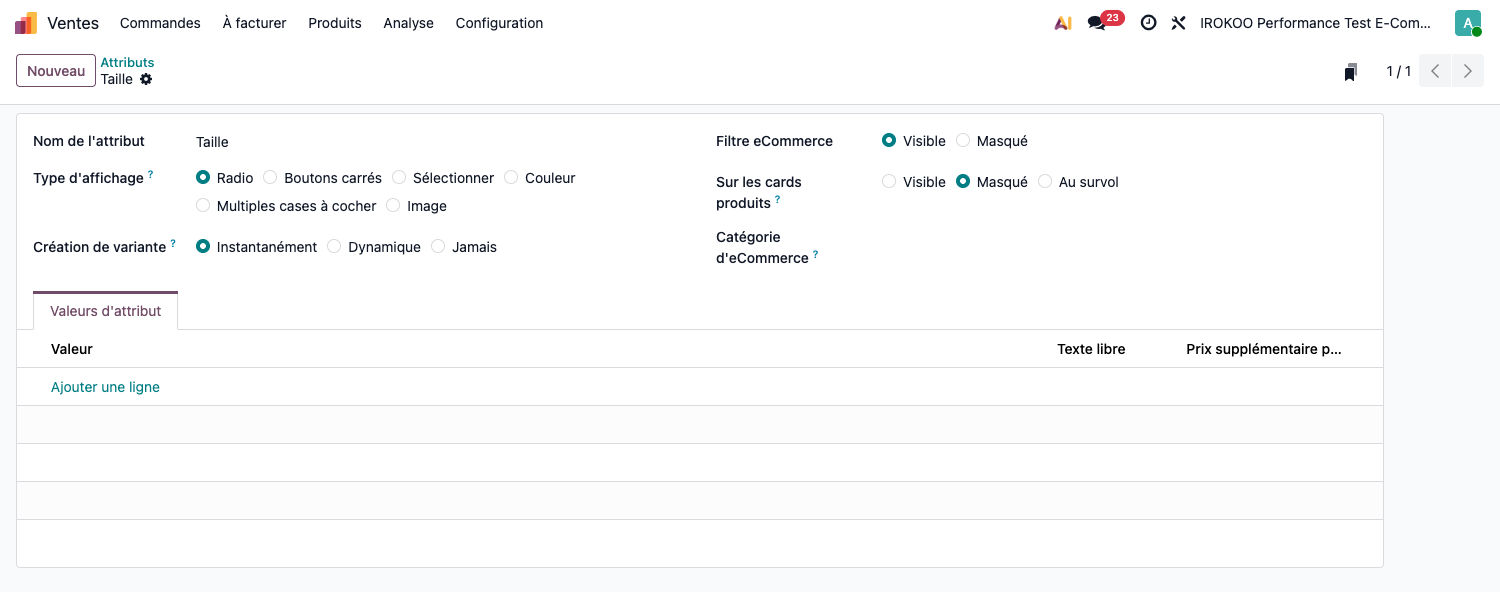The width and height of the screenshot is (1500, 592).
Task: Open the AI assistant icon
Action: coord(1063,23)
